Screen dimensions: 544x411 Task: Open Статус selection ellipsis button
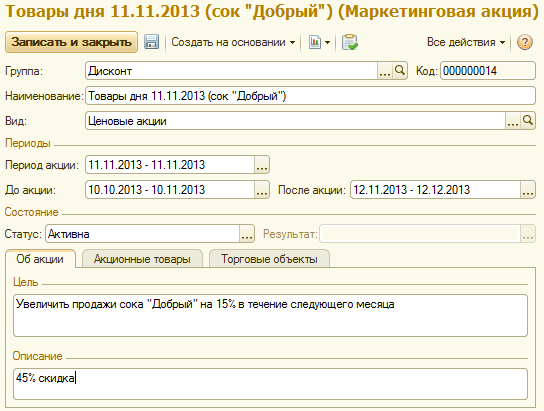click(x=247, y=234)
